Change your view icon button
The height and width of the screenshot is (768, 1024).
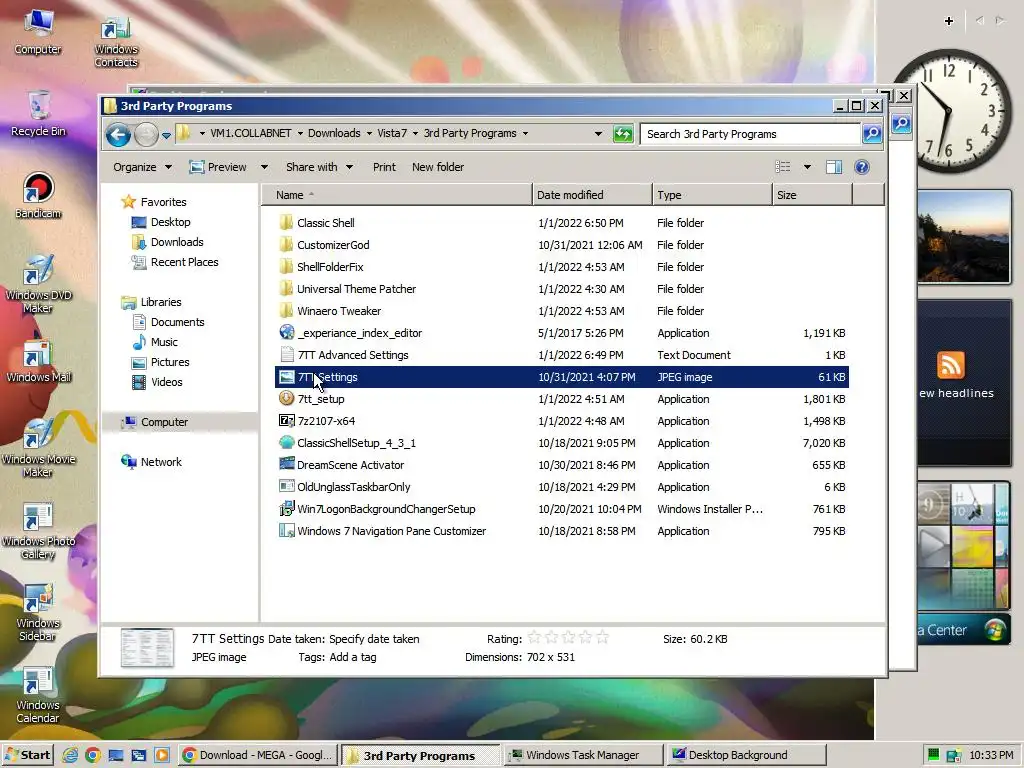[x=782, y=167]
